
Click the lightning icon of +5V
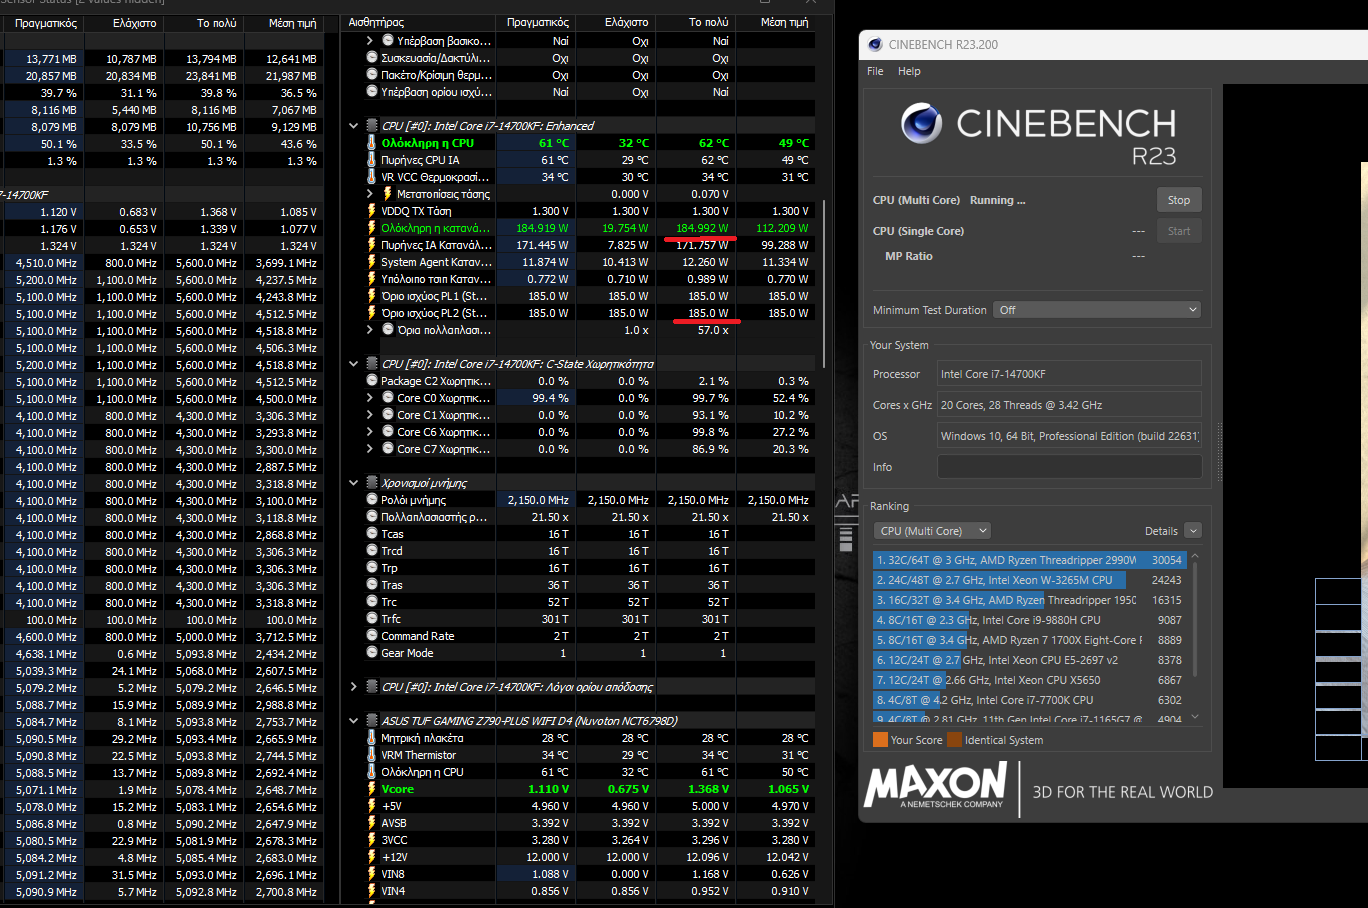coord(372,806)
